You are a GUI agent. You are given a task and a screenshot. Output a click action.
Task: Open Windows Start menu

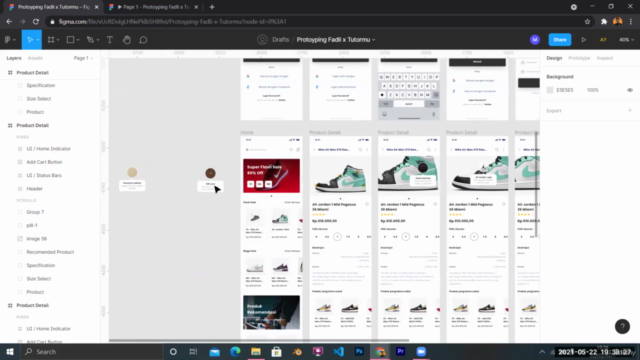tap(10, 351)
